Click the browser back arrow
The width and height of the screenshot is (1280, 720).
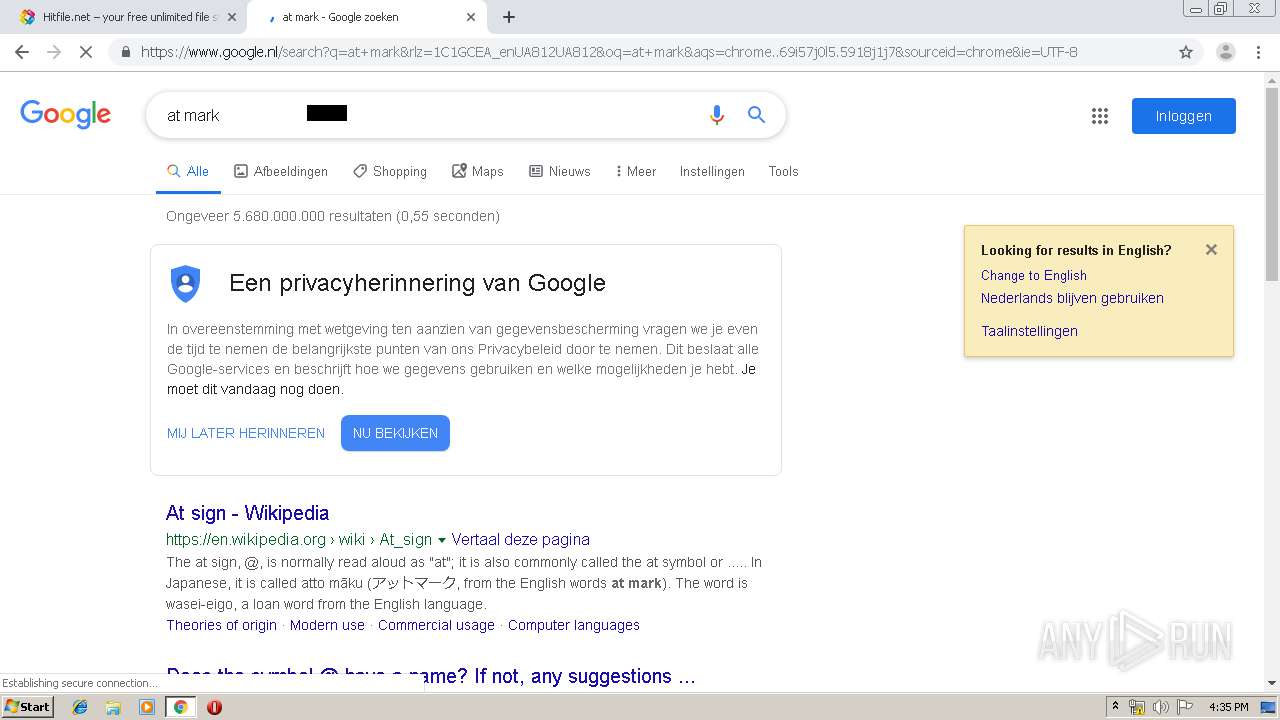(22, 52)
